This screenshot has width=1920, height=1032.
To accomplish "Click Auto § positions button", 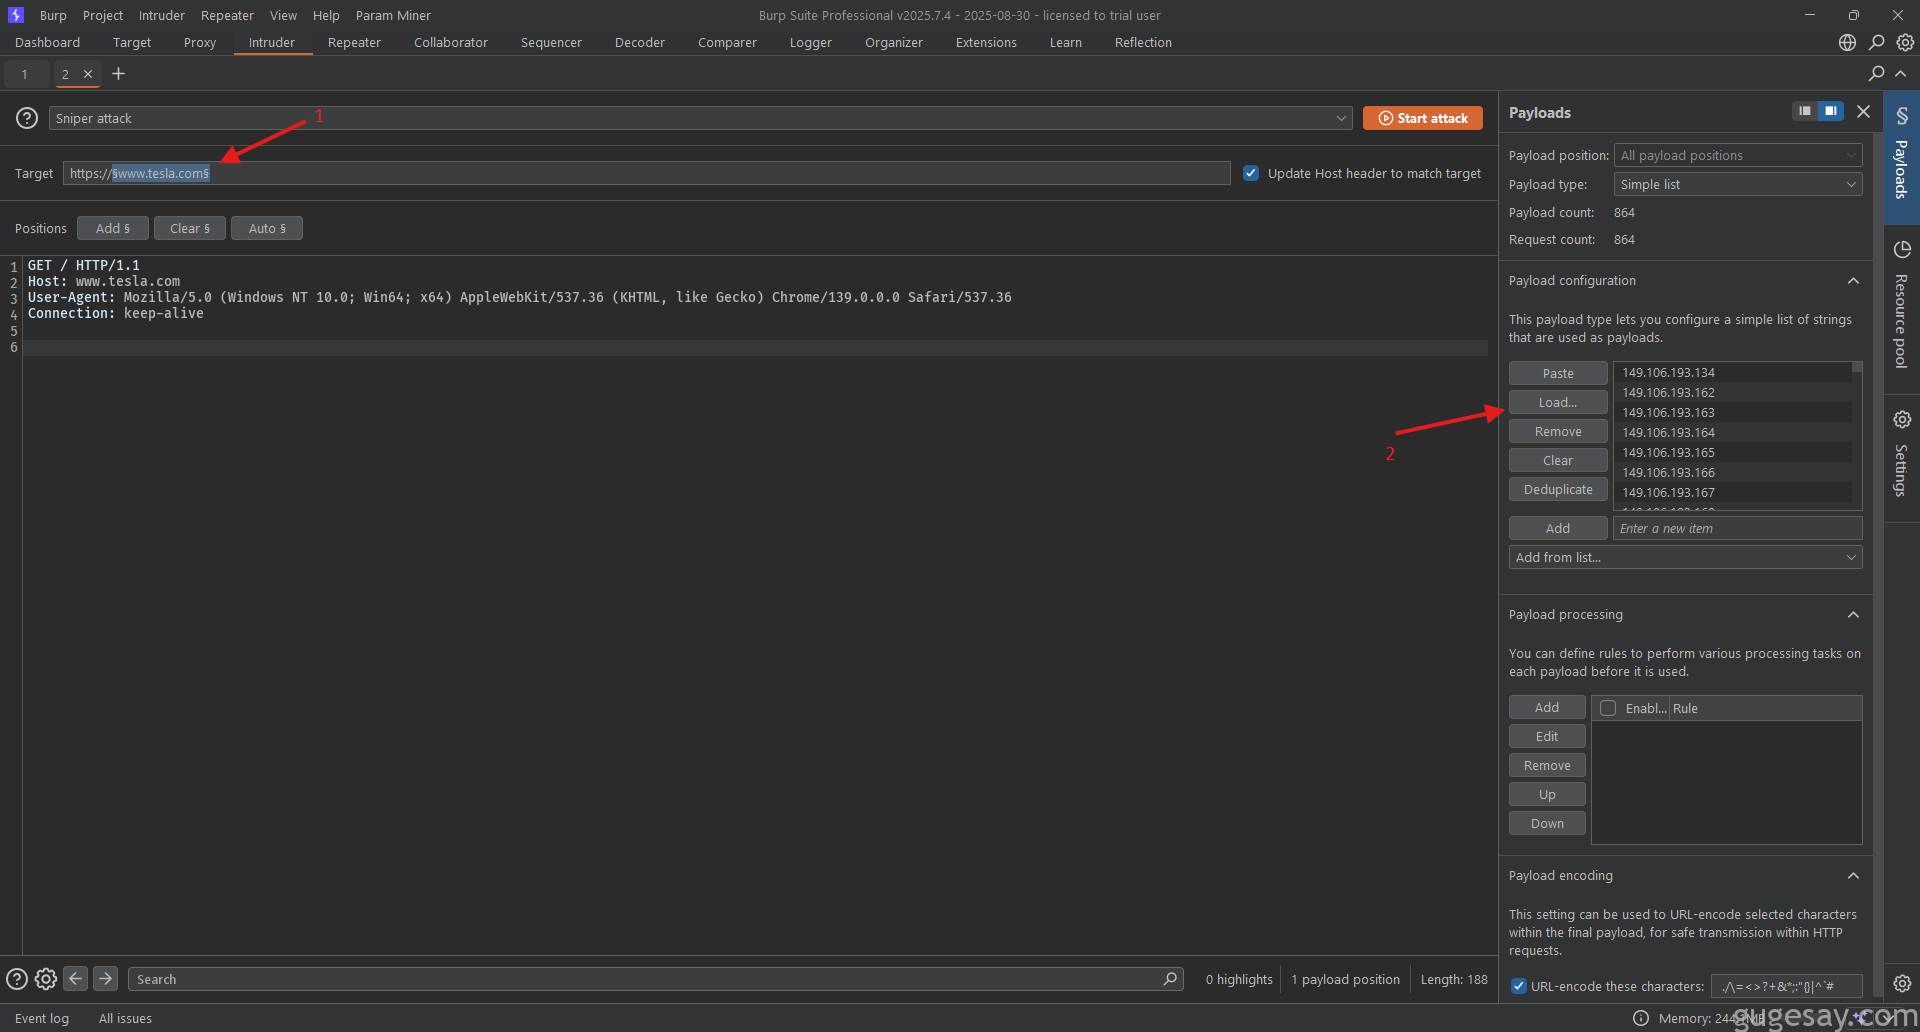I will pyautogui.click(x=267, y=228).
